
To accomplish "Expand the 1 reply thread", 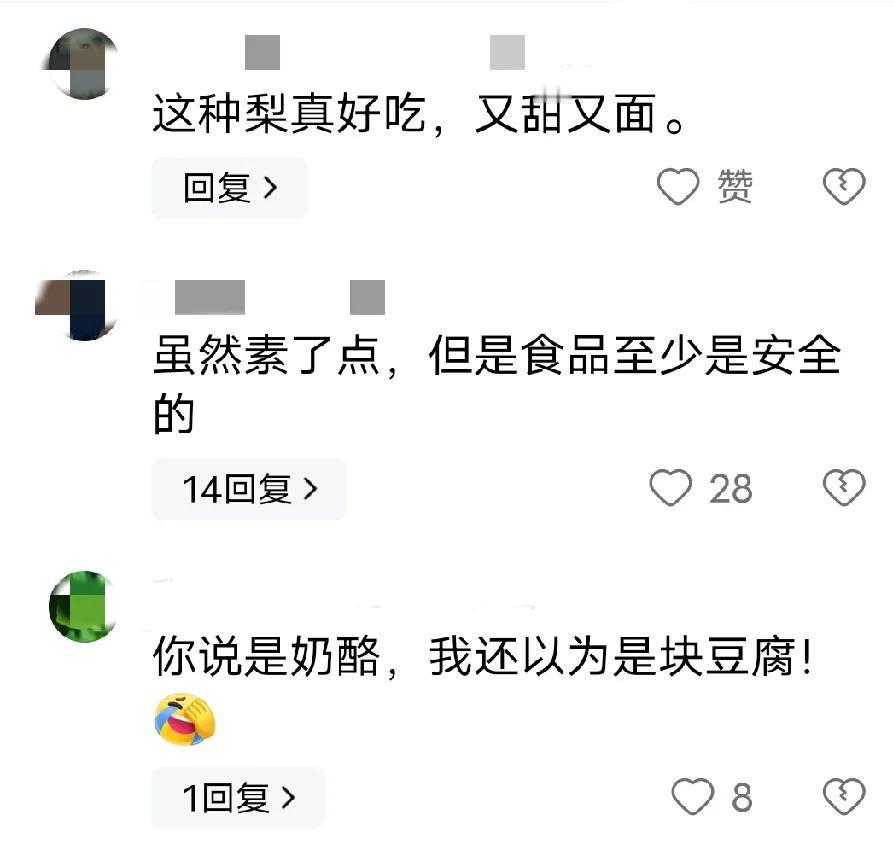I will tap(238, 797).
